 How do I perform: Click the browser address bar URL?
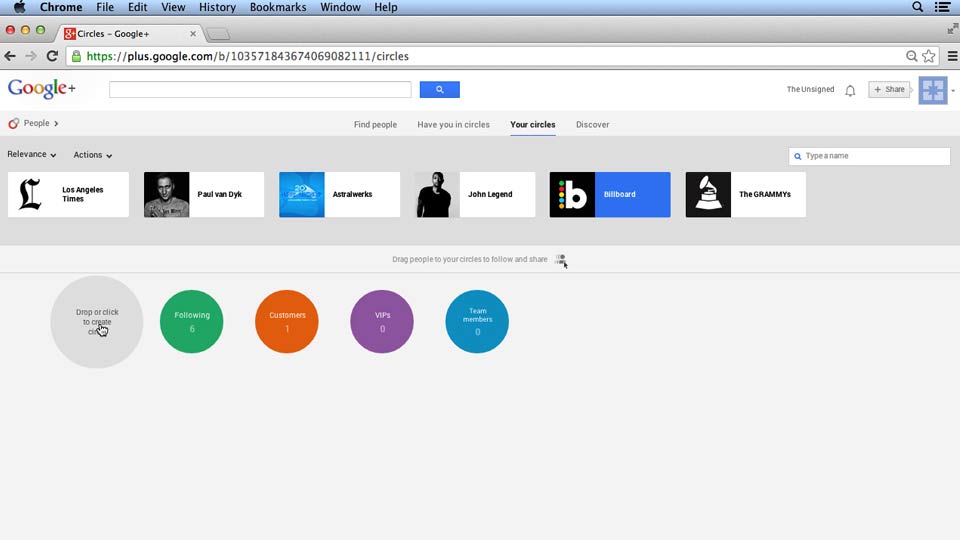coord(247,56)
